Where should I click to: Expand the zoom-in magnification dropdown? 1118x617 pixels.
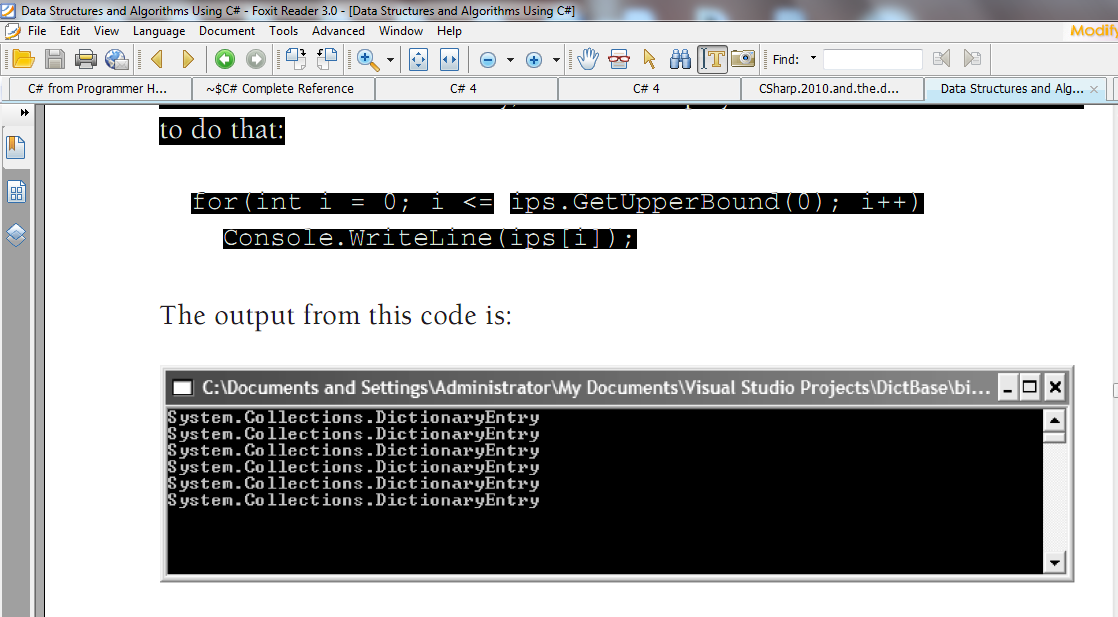click(556, 60)
